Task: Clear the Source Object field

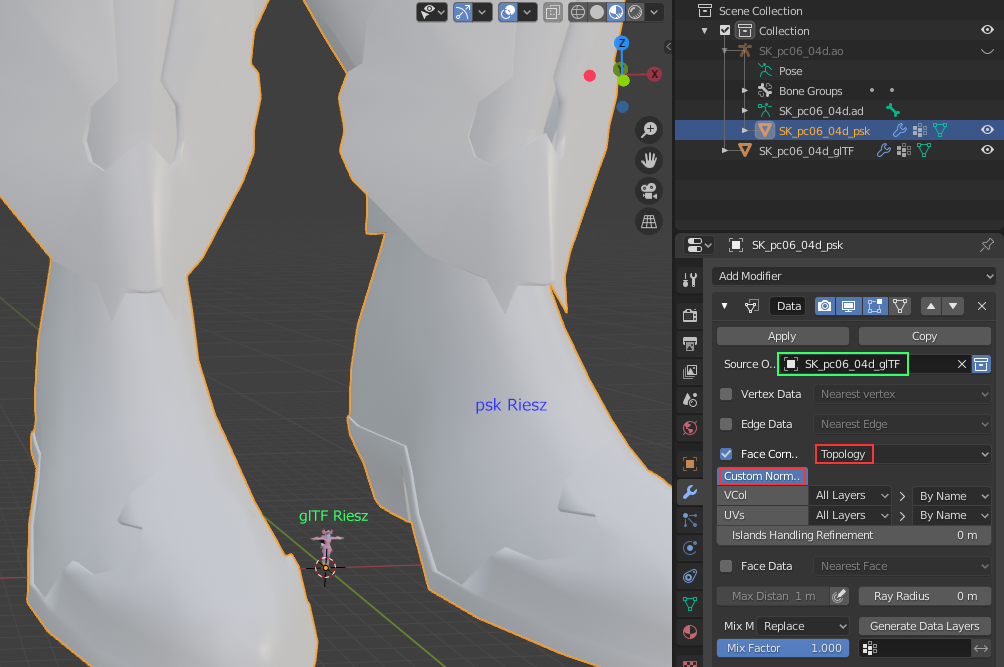Action: (x=961, y=364)
